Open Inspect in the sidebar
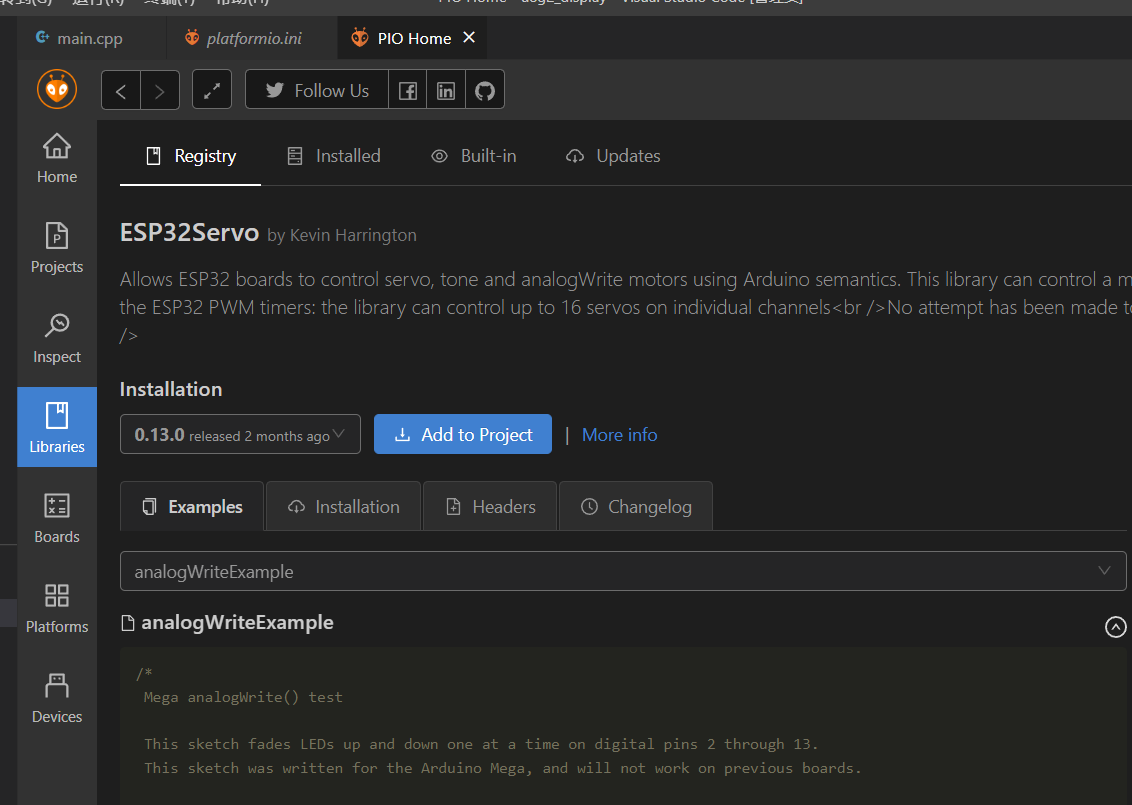1132x805 pixels. (x=57, y=338)
